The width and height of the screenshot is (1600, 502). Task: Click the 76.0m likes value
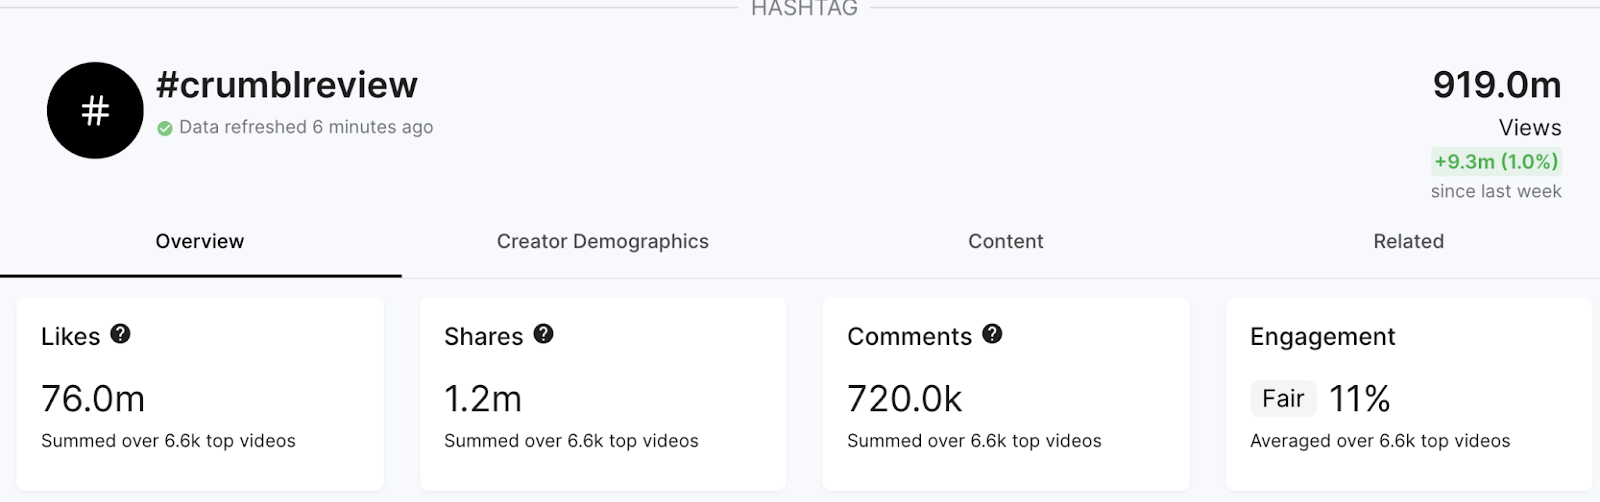pyautogui.click(x=93, y=399)
